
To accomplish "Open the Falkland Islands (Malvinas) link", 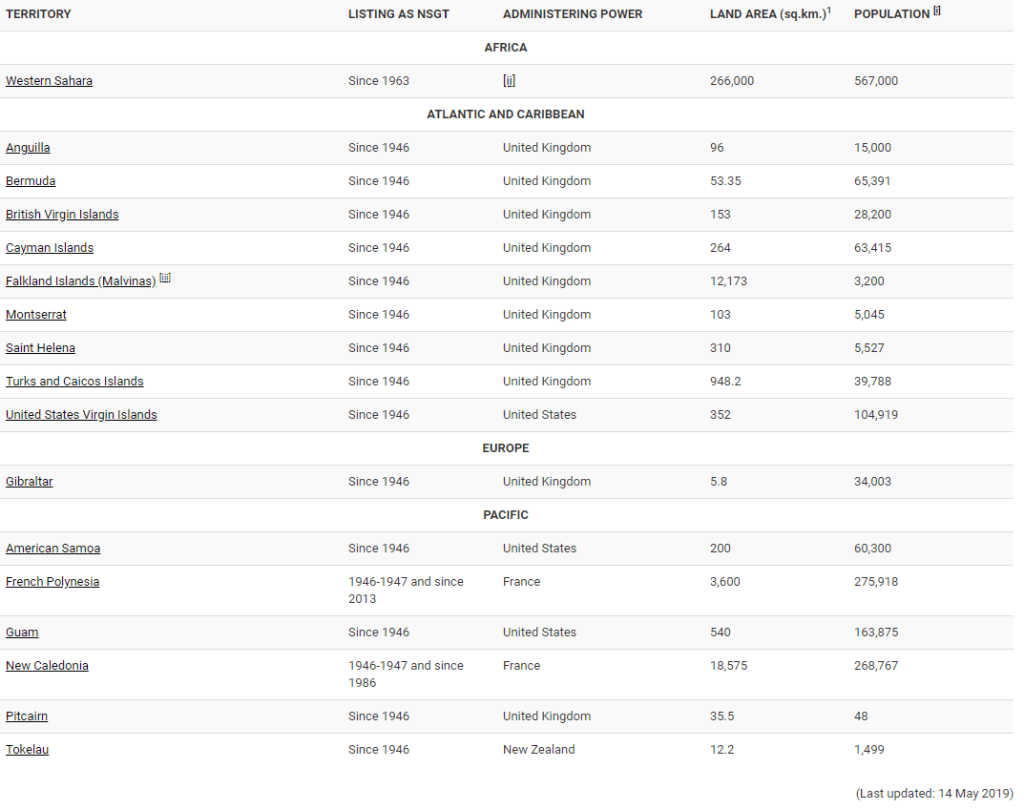I will tap(80, 282).
